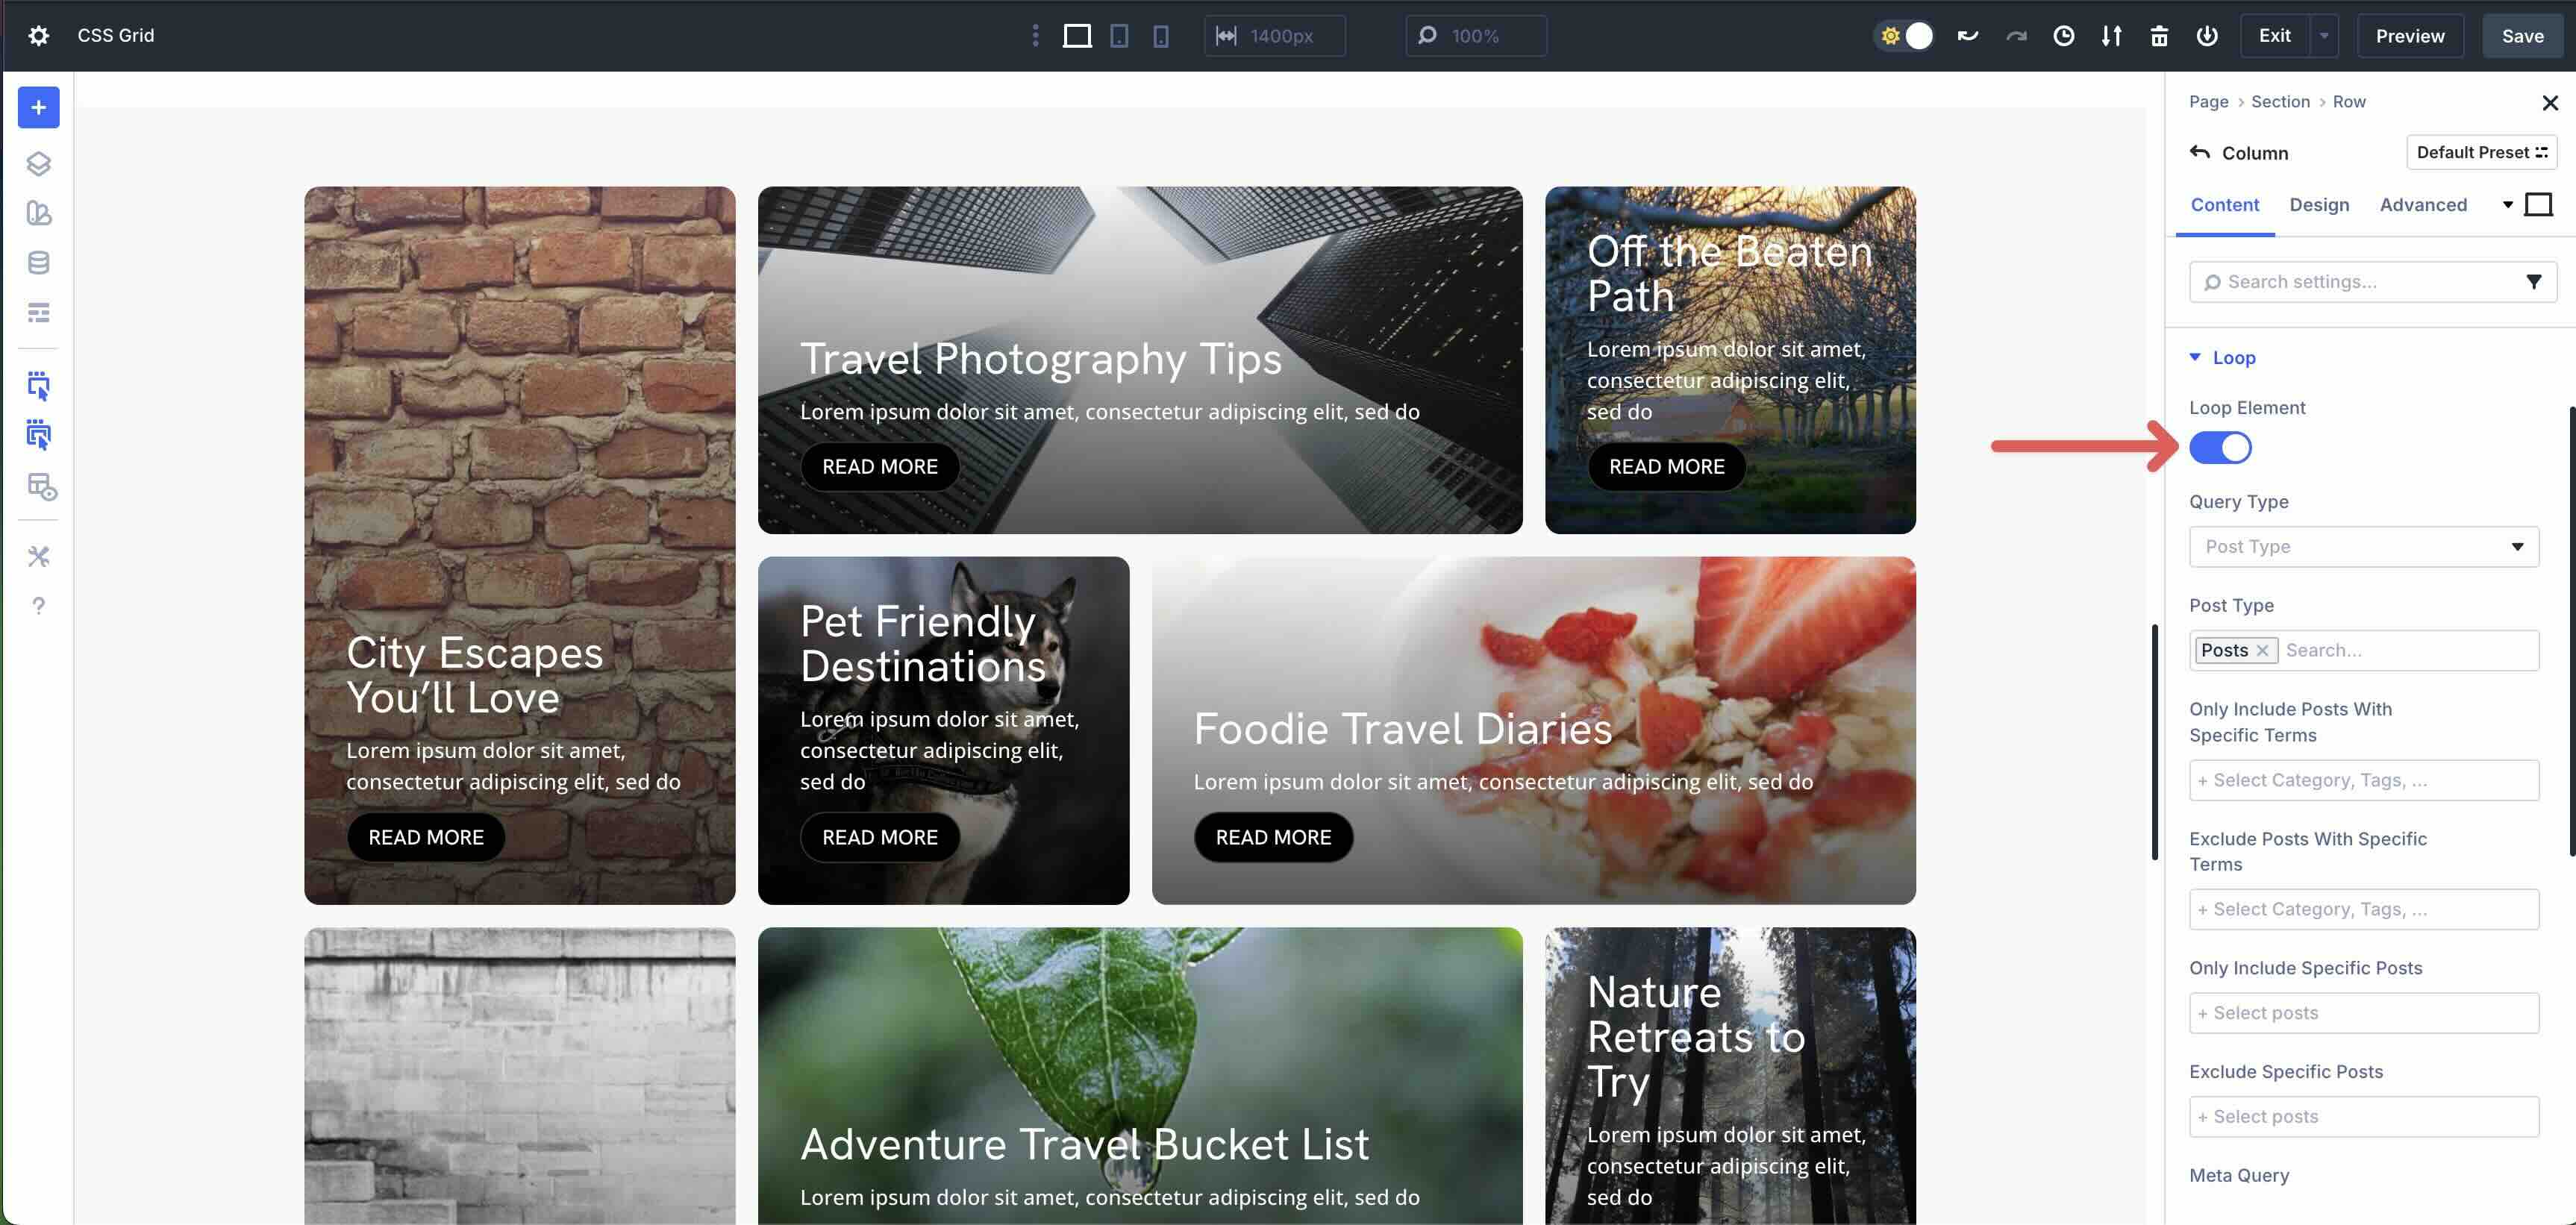Click the trash icon in the toolbar
This screenshot has width=2576, height=1225.
click(x=2159, y=35)
